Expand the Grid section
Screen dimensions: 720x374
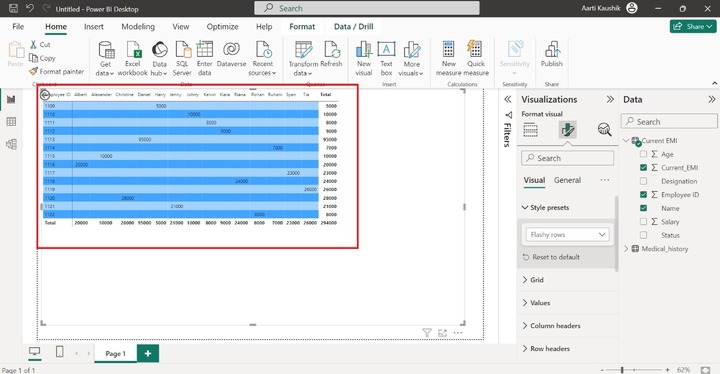tap(525, 280)
